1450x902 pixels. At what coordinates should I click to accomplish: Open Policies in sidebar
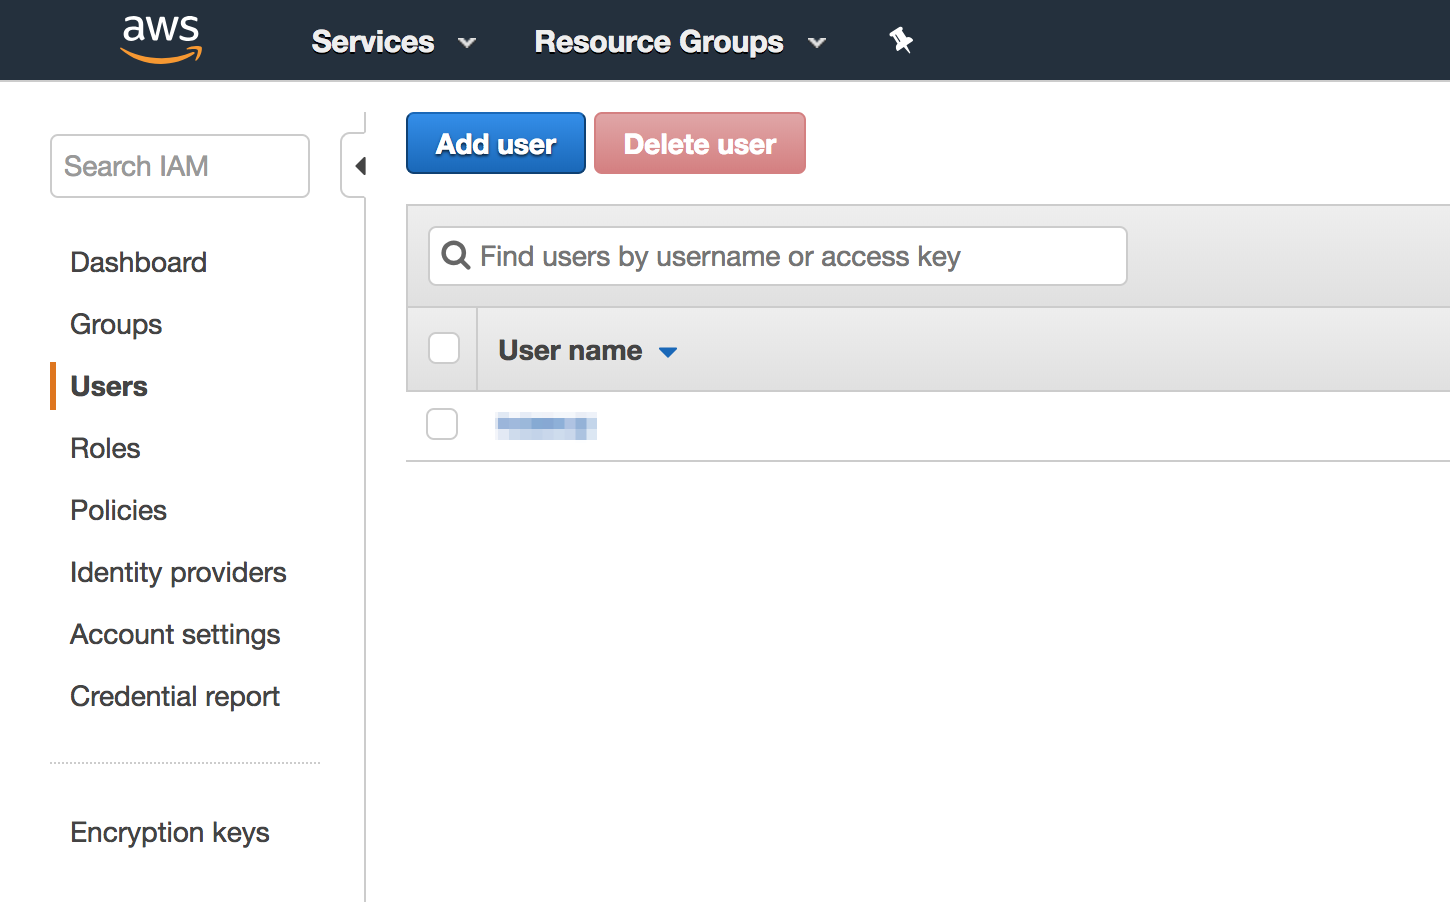[119, 510]
